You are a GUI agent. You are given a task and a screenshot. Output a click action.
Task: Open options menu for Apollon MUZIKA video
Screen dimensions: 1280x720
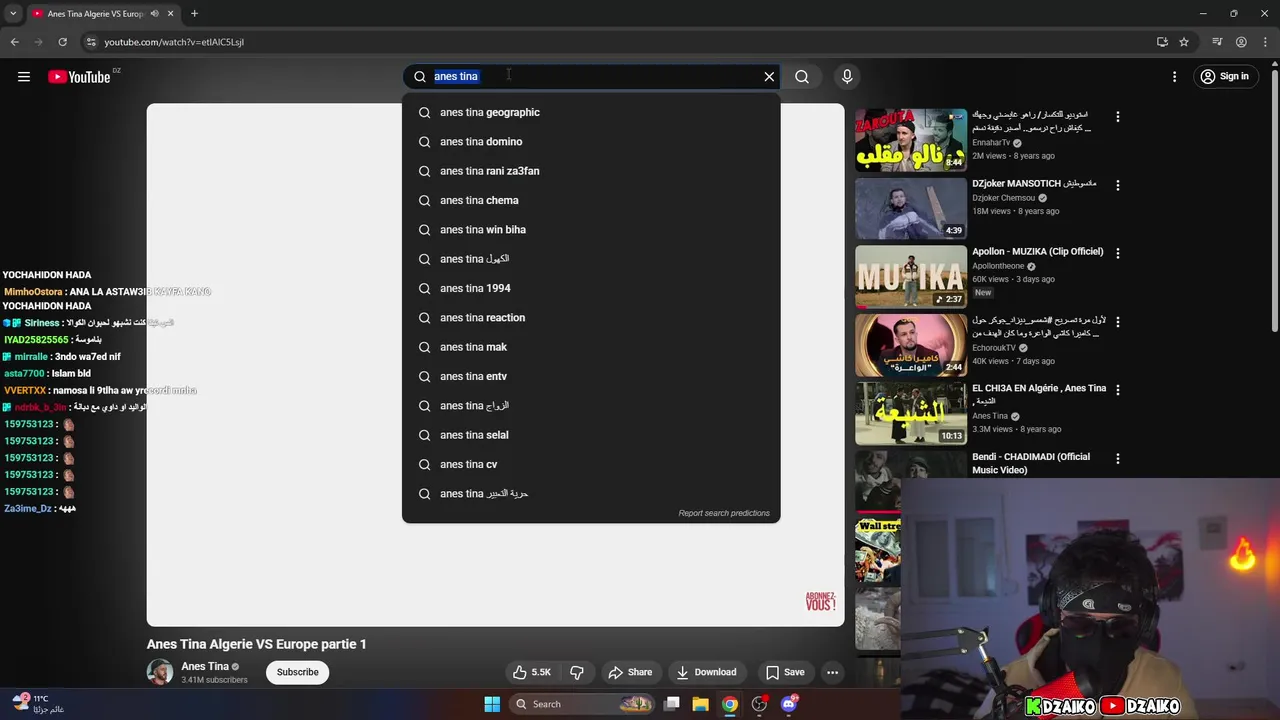(x=1118, y=253)
